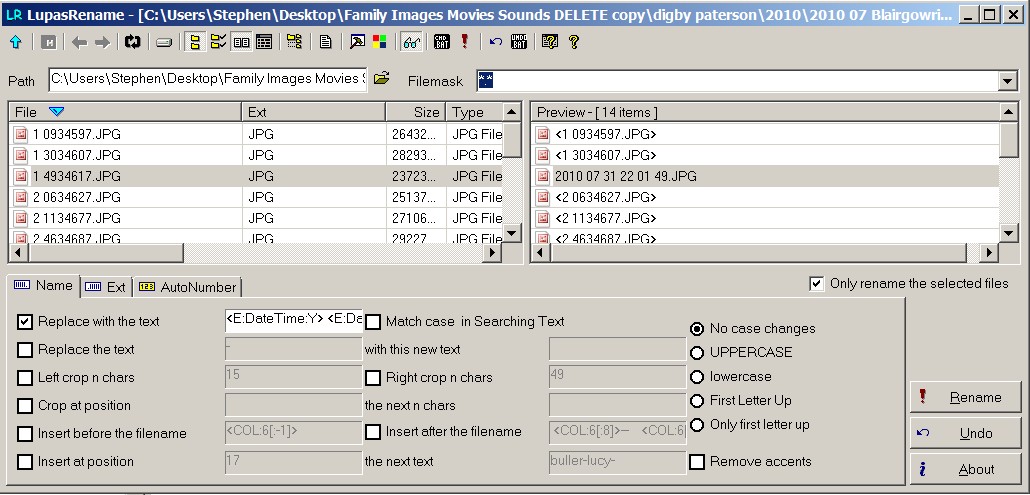This screenshot has height=495, width=1030.
Task: Click the UNDO BAT toolbar icon
Action: (519, 43)
